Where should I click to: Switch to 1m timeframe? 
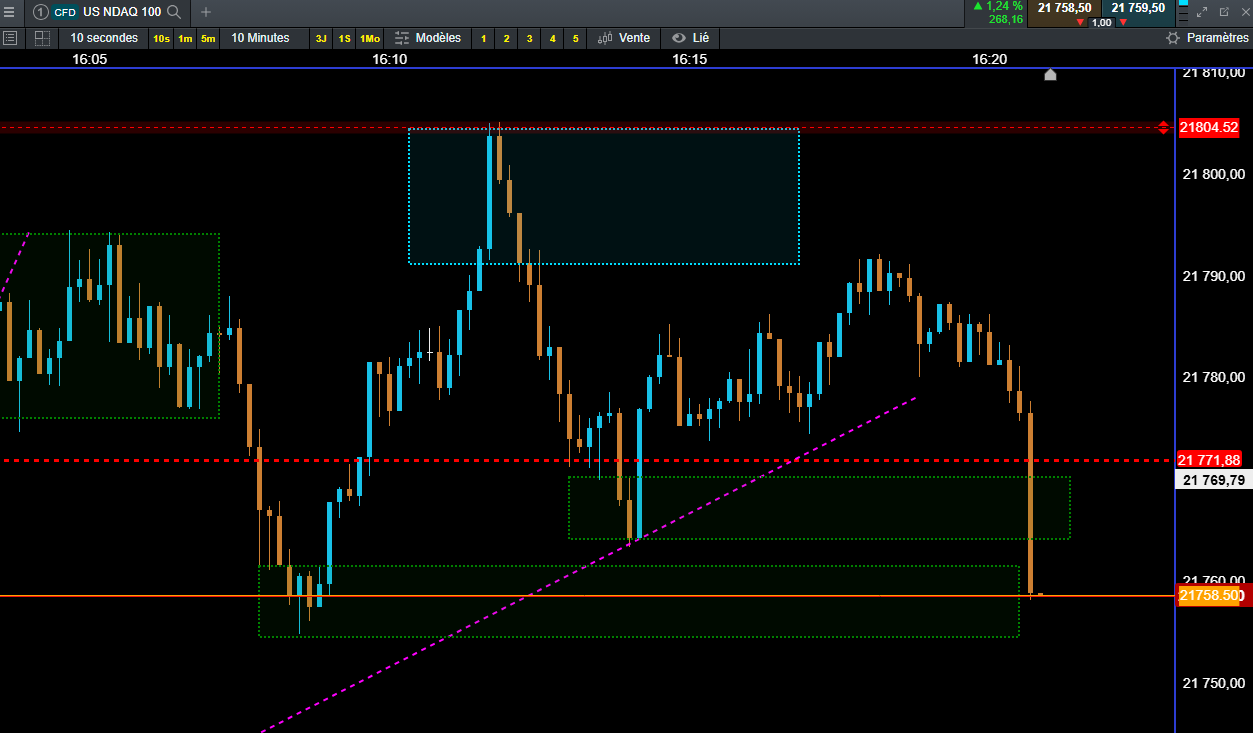point(185,38)
